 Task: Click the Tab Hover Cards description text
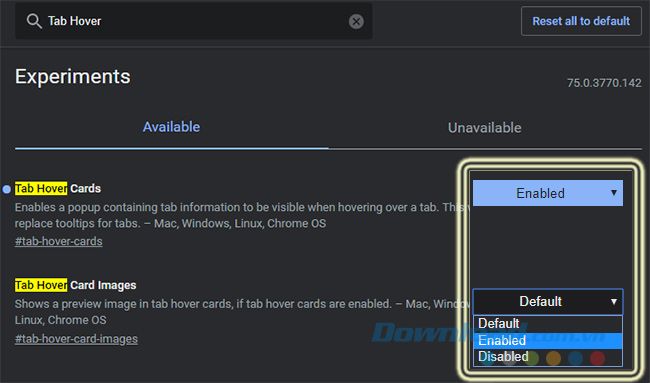(x=243, y=215)
